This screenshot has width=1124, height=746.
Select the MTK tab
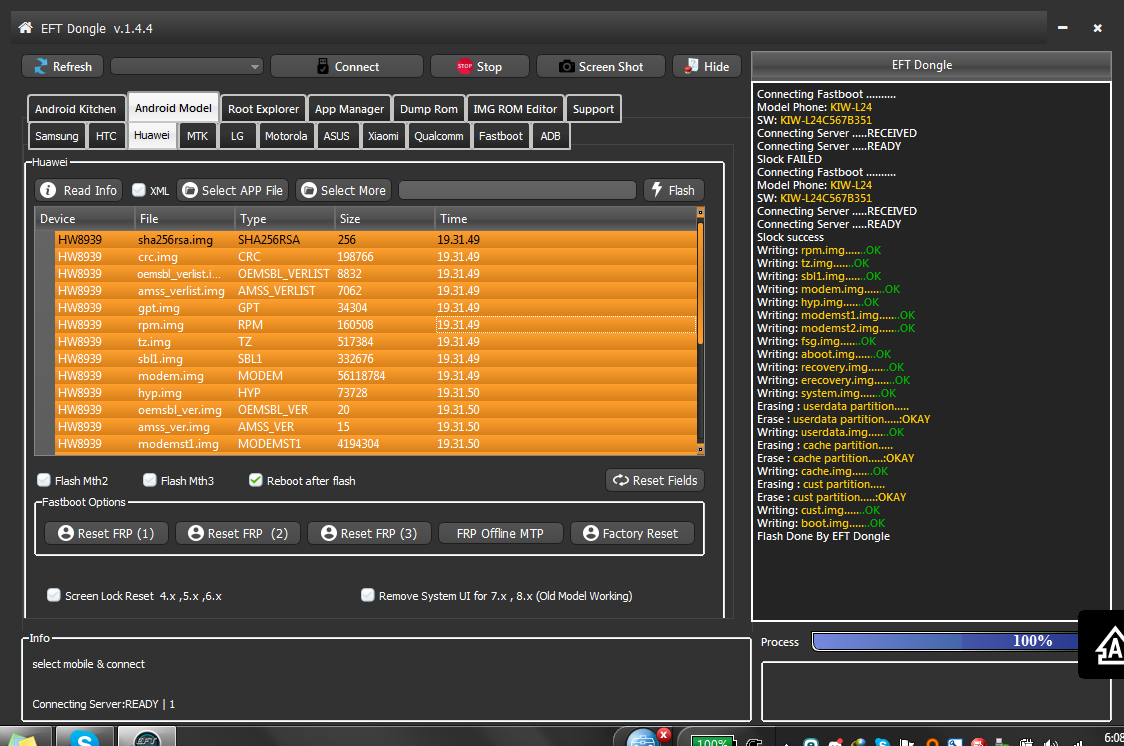[x=197, y=136]
